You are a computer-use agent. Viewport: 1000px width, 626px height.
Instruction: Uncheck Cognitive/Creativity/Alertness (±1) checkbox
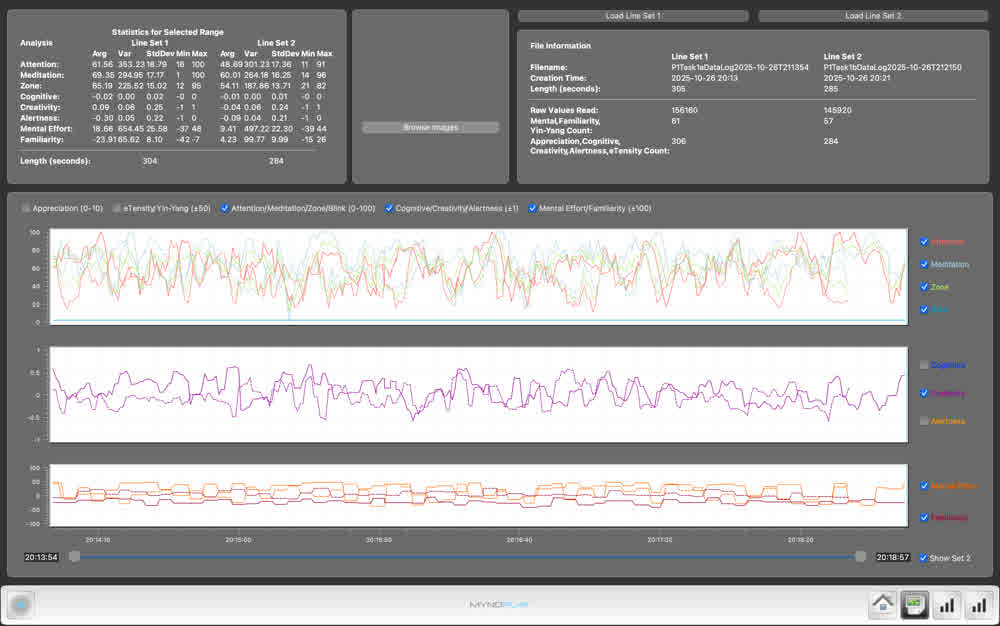click(389, 208)
